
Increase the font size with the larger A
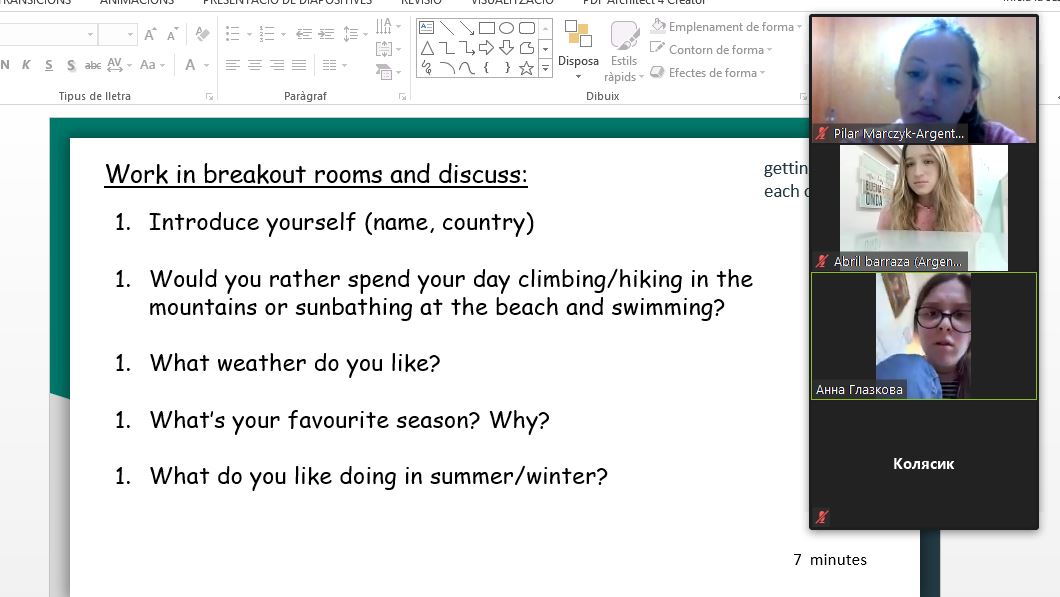click(150, 34)
